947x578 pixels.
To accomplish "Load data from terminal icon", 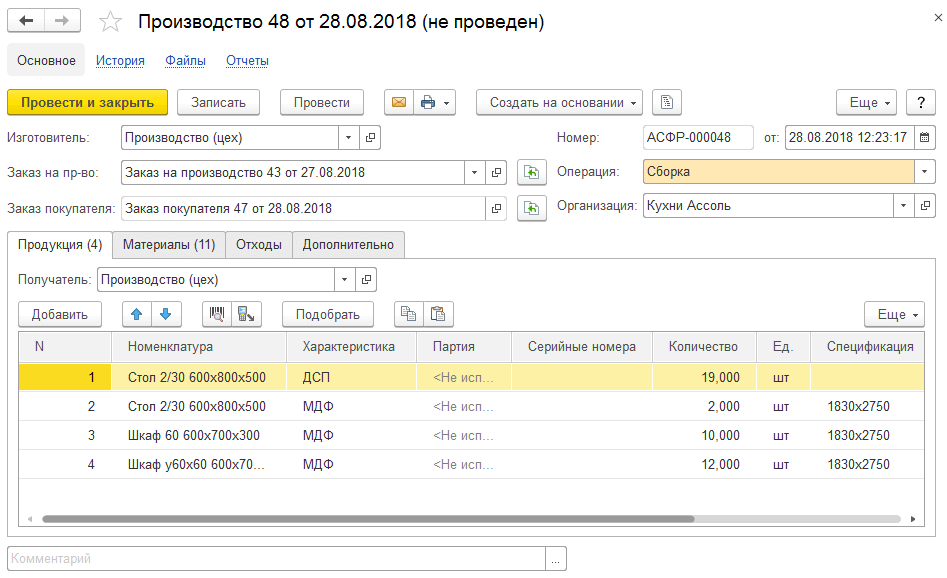I will (x=246, y=314).
